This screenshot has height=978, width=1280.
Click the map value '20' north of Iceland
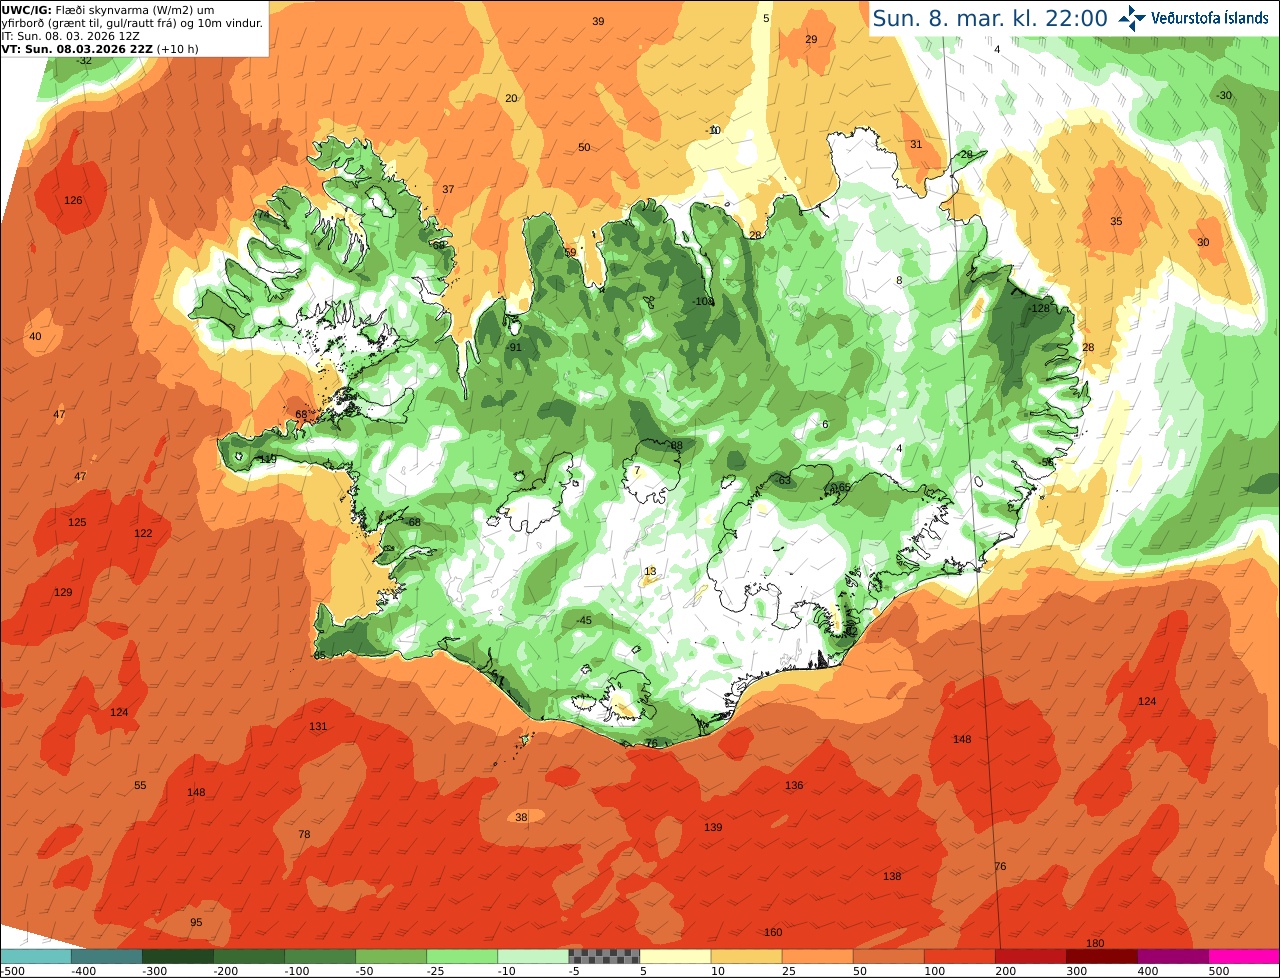click(x=511, y=98)
